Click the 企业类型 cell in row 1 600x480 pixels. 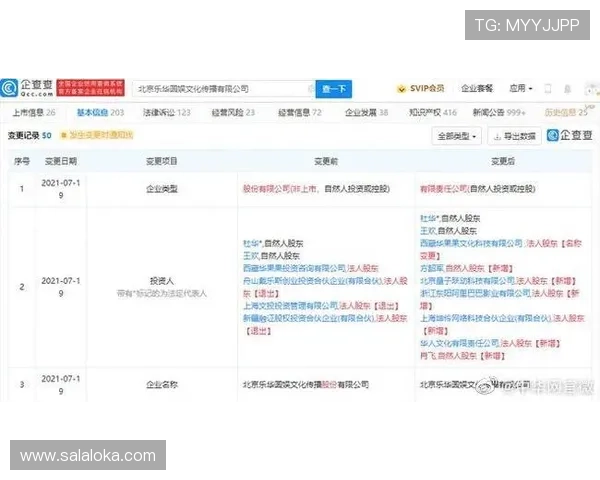162,189
